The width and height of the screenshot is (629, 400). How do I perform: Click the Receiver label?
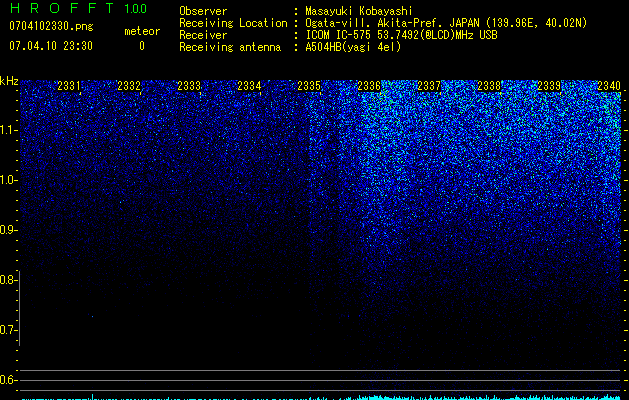[203, 35]
